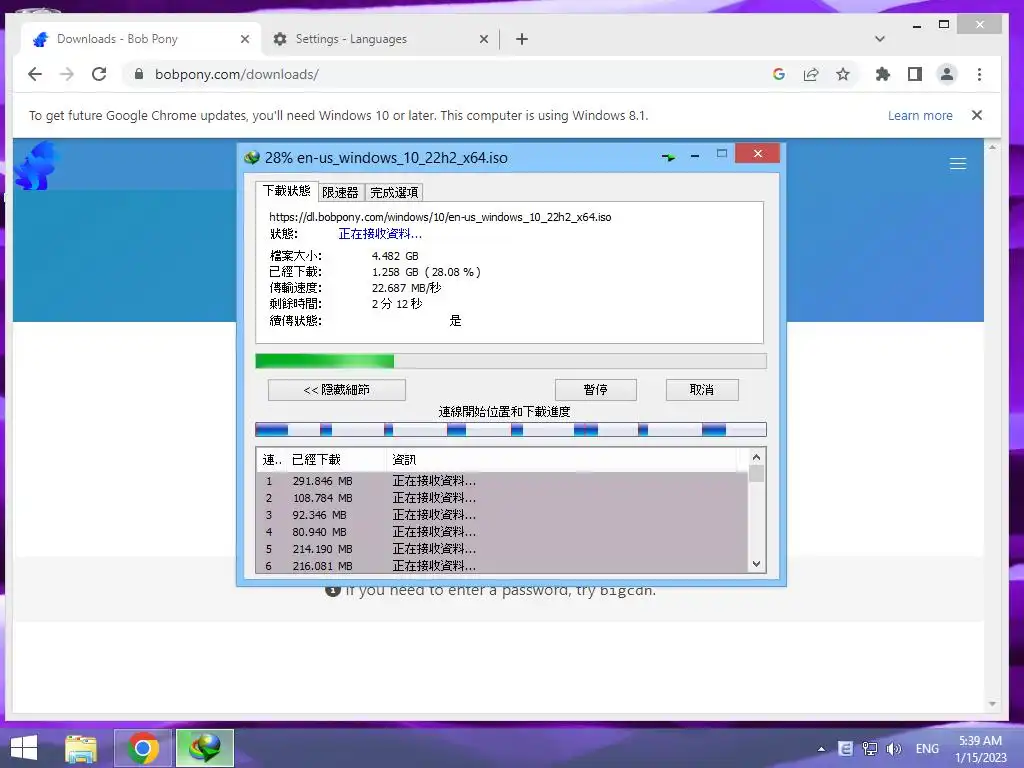Click the 4.482 GB file size value
Screen dimensions: 1024x768
point(395,256)
